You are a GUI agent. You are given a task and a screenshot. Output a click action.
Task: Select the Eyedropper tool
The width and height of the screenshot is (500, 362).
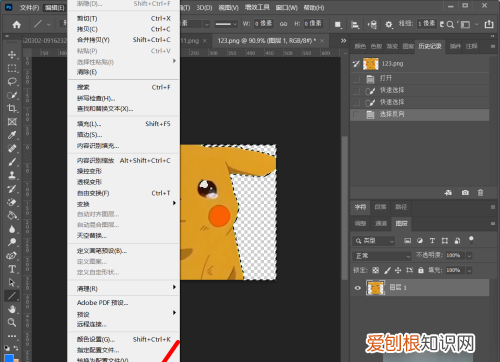[x=12, y=135]
